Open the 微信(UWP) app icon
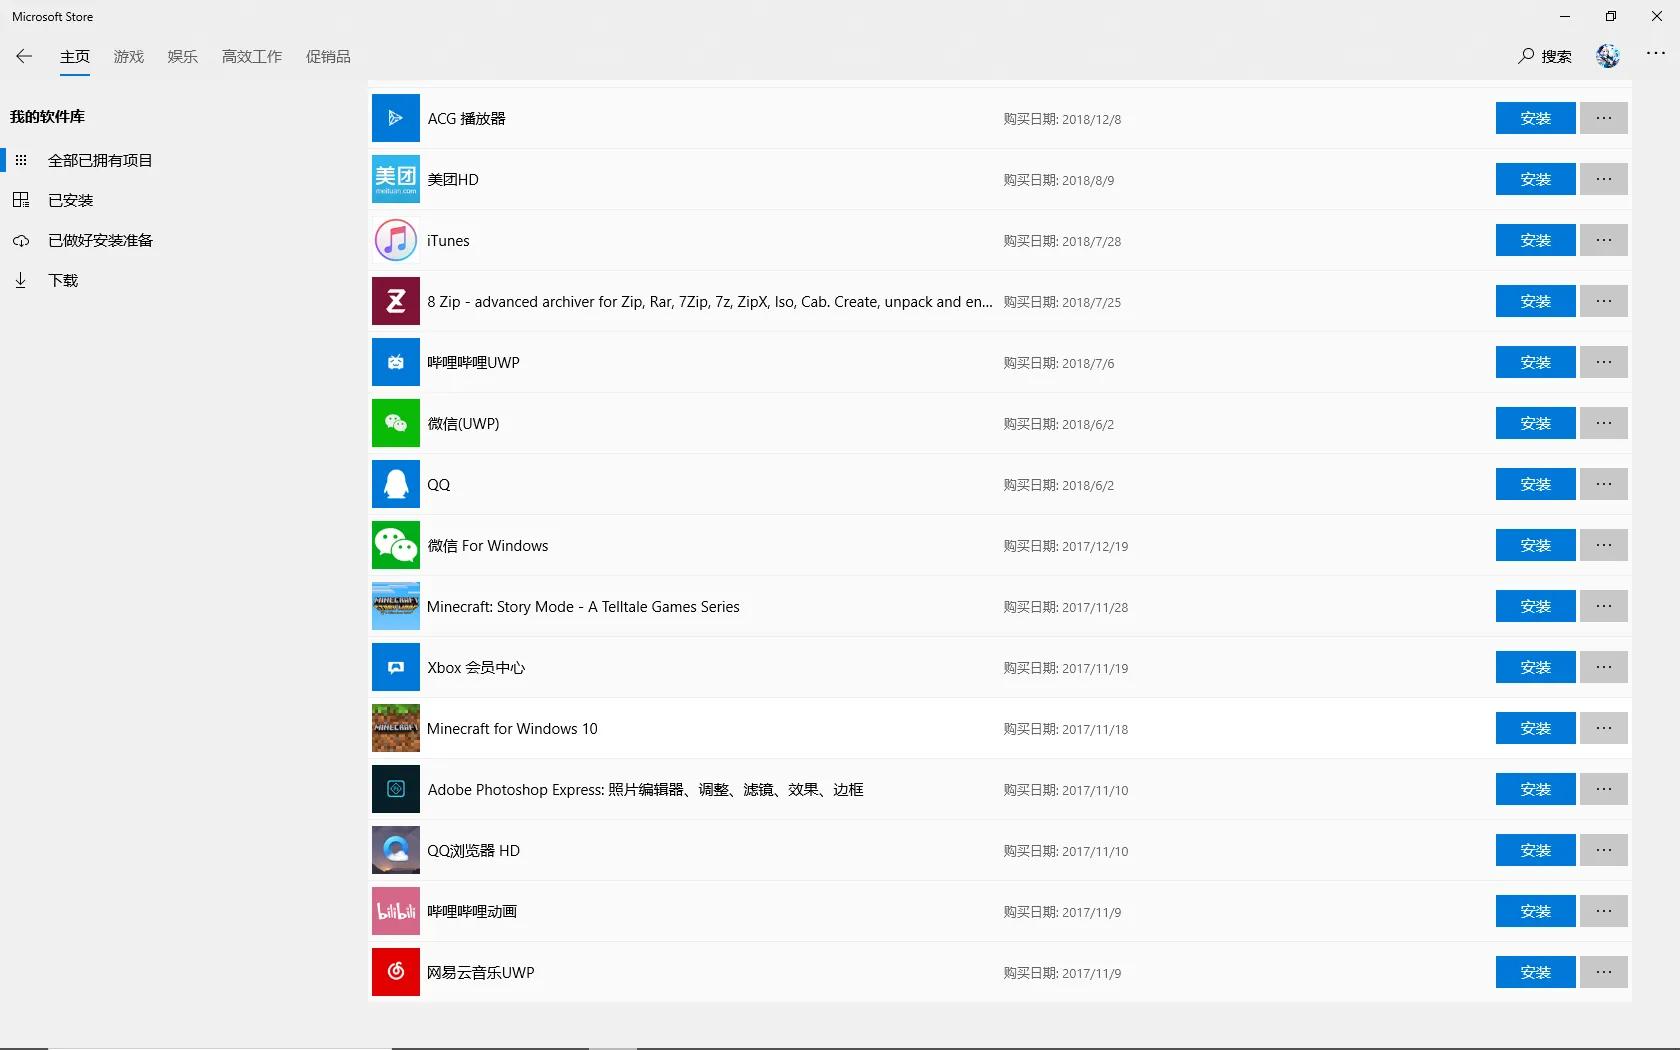The image size is (1680, 1050). point(396,423)
